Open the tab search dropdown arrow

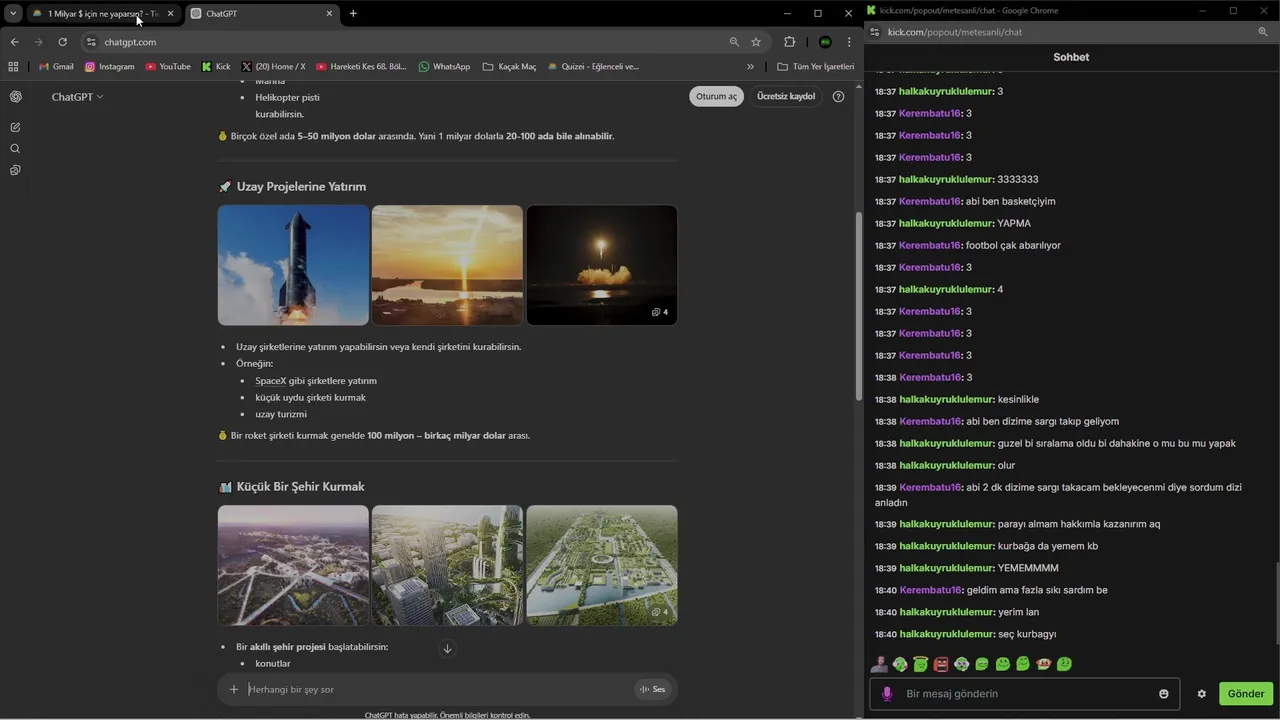13,13
